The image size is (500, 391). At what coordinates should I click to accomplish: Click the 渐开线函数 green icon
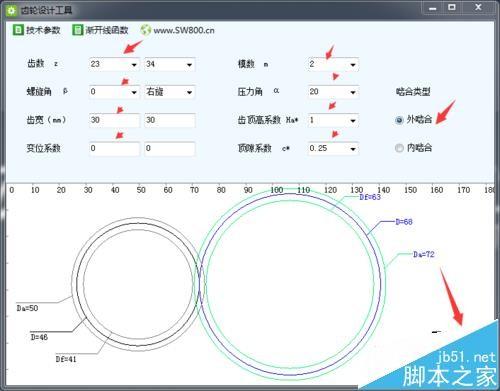(77, 30)
